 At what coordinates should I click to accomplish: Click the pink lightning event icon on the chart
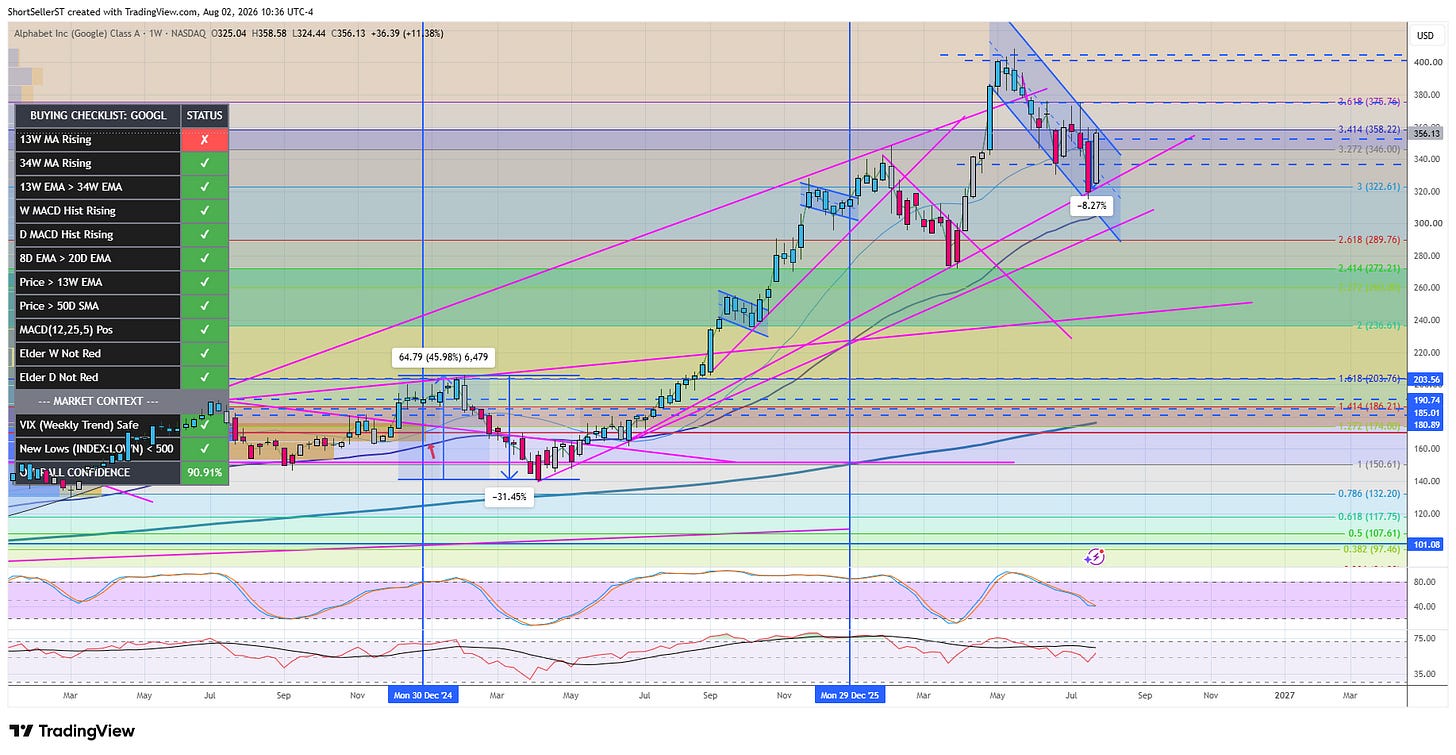click(1095, 555)
